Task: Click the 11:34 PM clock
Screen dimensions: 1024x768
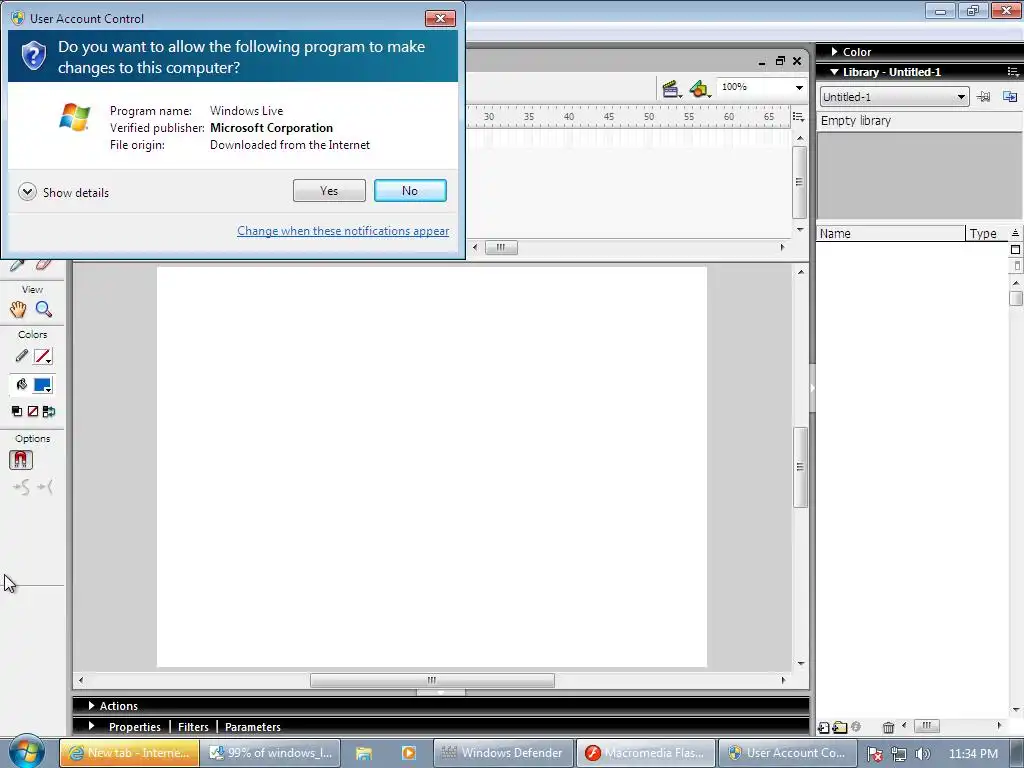Action: [x=973, y=754]
